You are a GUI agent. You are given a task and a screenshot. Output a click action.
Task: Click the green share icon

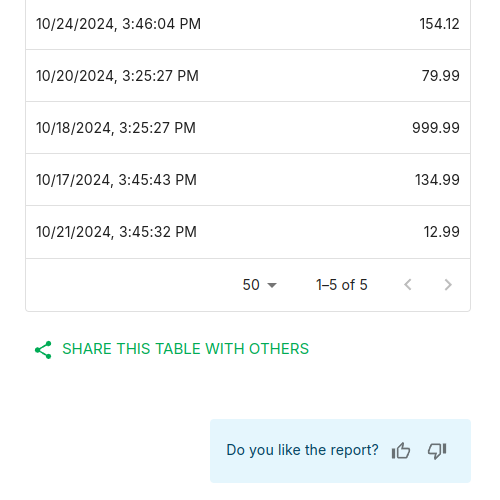click(x=43, y=350)
